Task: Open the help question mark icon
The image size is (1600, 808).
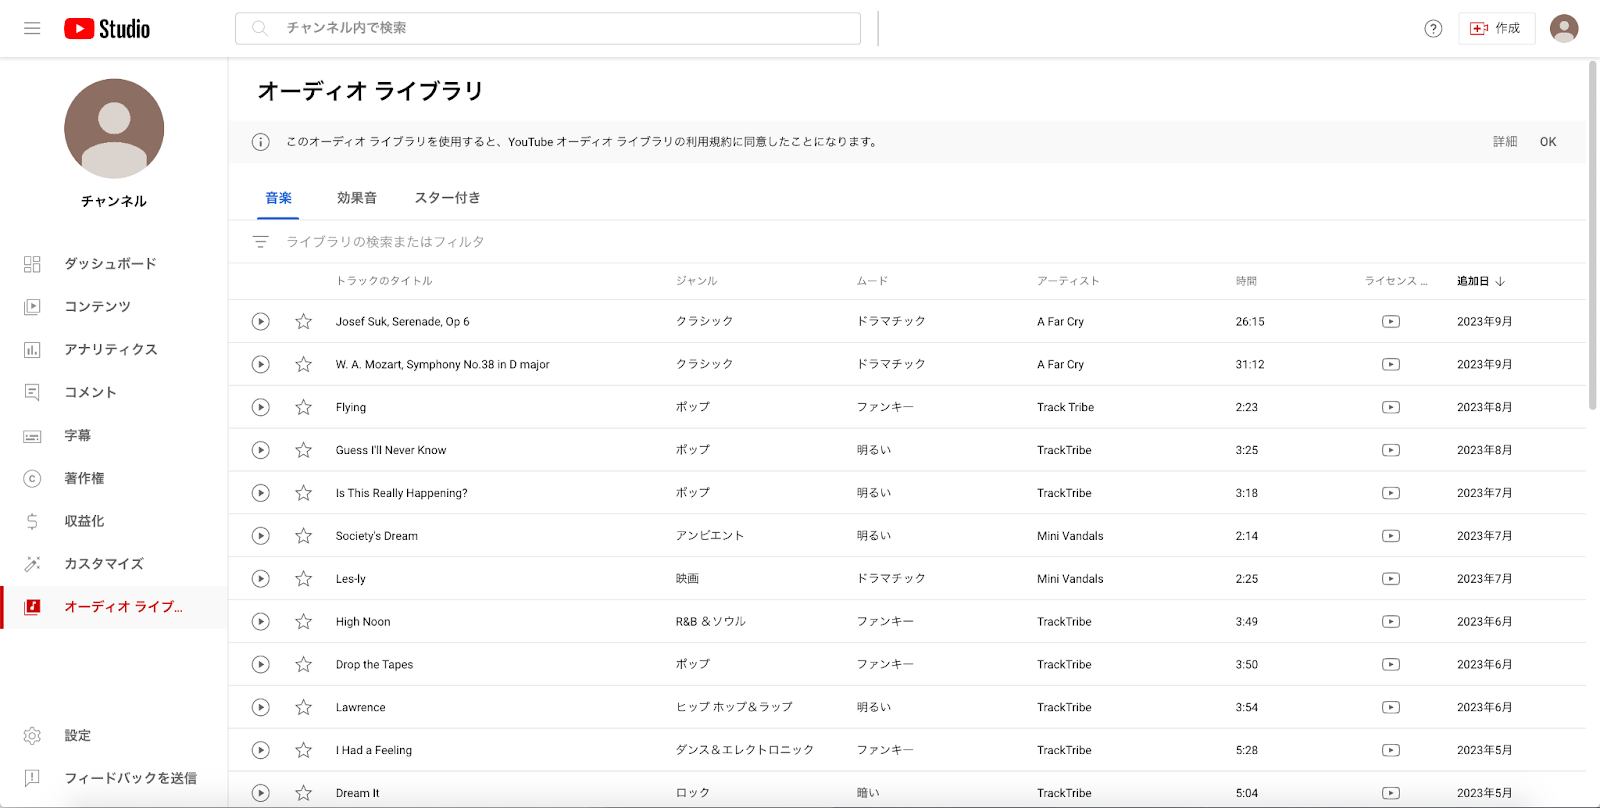Action: 1433,28
